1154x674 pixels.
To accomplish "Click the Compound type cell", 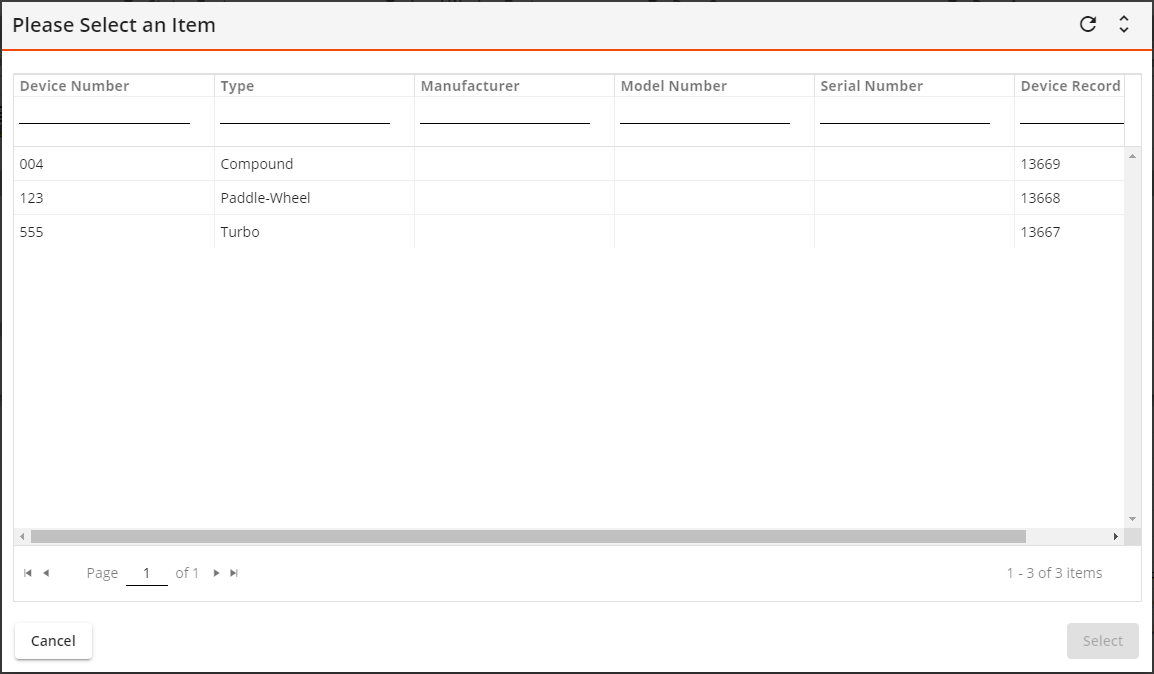I will pyautogui.click(x=314, y=164).
